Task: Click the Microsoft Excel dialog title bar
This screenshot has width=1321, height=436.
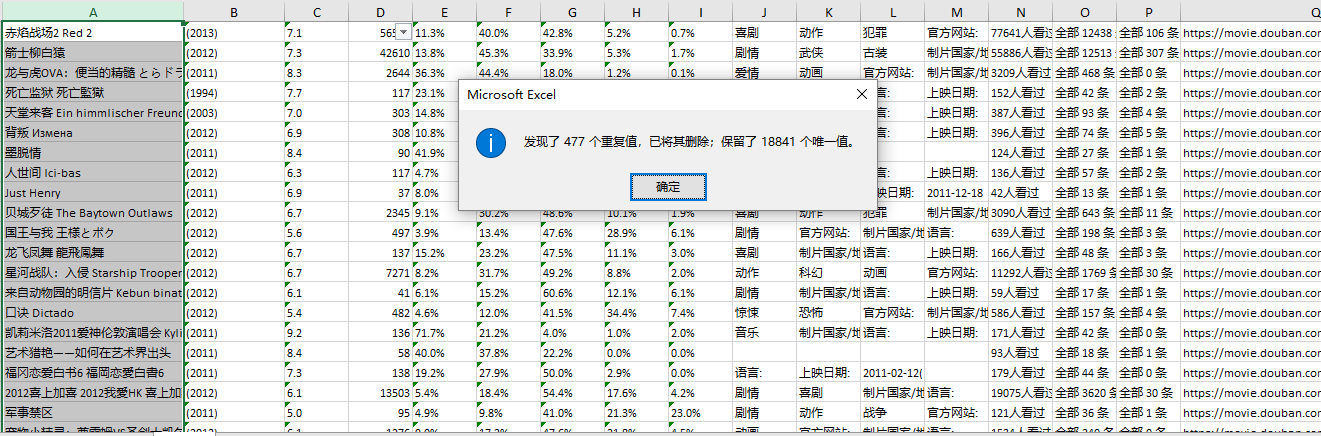Action: [x=650, y=94]
